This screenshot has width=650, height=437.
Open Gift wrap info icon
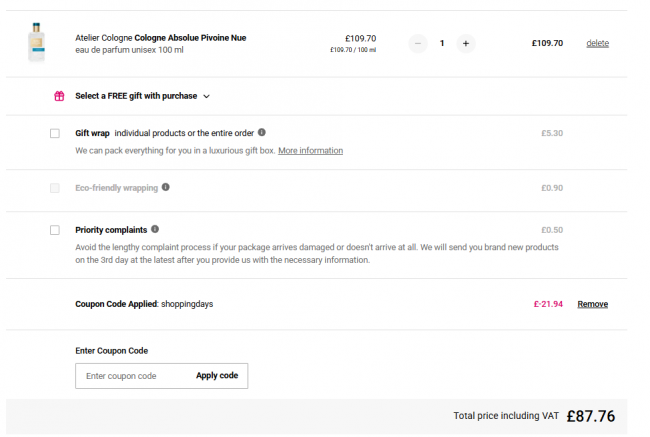[262, 132]
